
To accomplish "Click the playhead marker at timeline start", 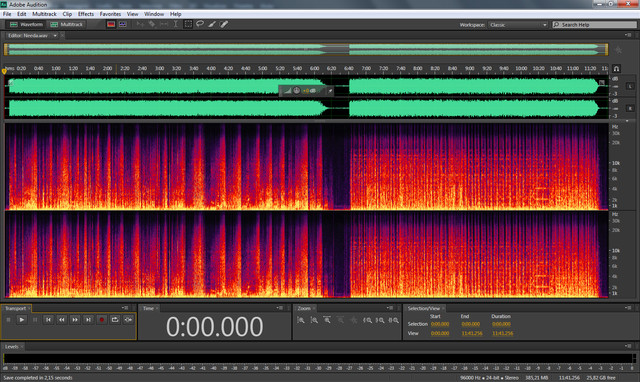I will [x=4, y=71].
